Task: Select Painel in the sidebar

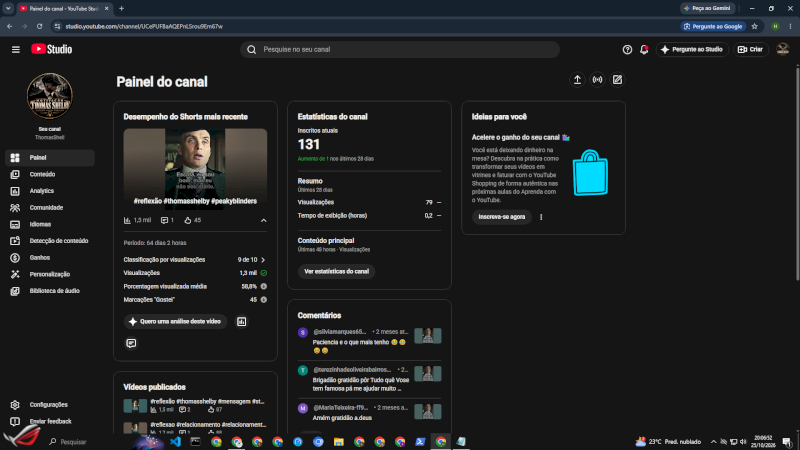Action: [50, 158]
